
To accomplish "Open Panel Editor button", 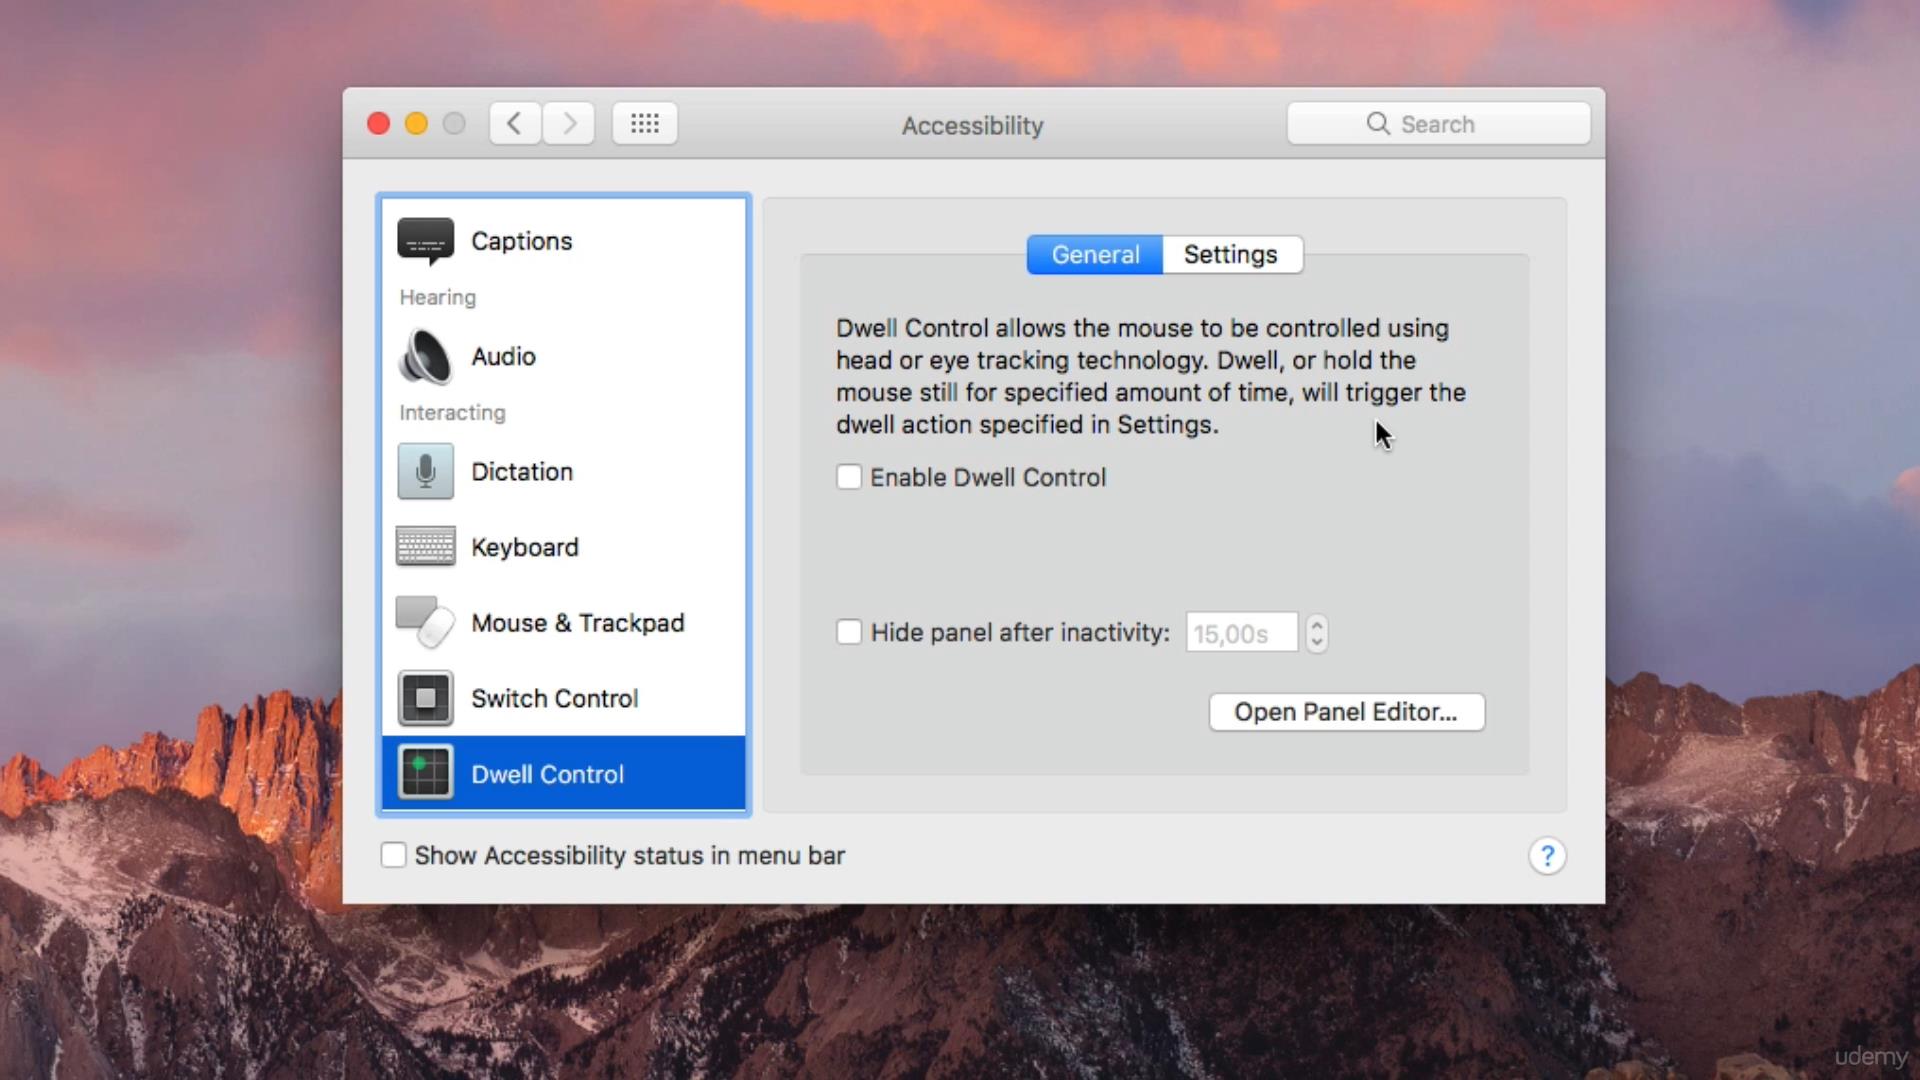I will [x=1347, y=712].
